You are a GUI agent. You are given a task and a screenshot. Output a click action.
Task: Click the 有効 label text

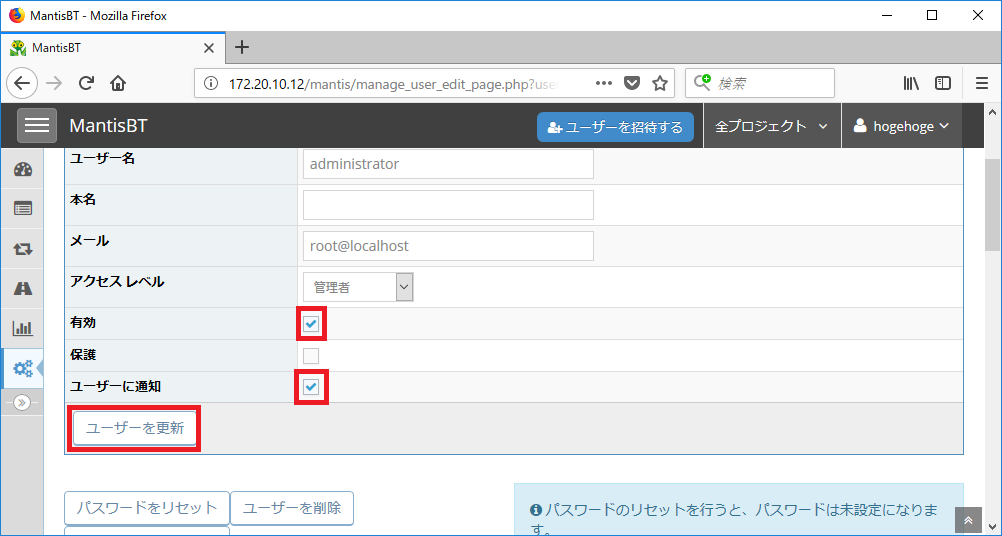pyautogui.click(x=83, y=323)
